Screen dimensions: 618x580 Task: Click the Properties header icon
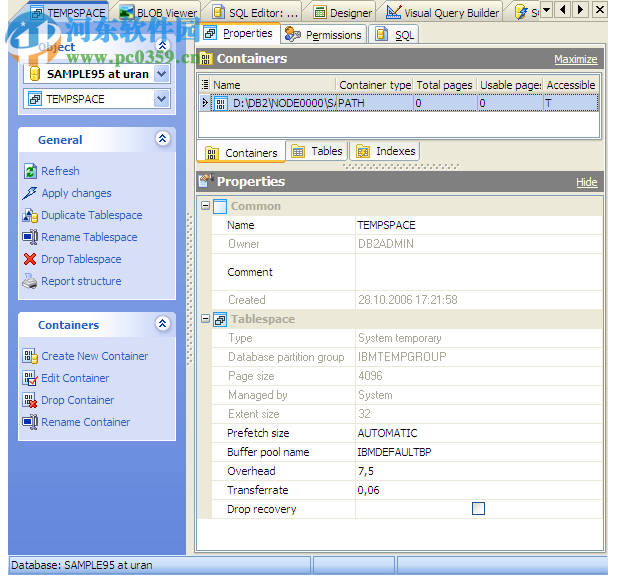pos(206,181)
